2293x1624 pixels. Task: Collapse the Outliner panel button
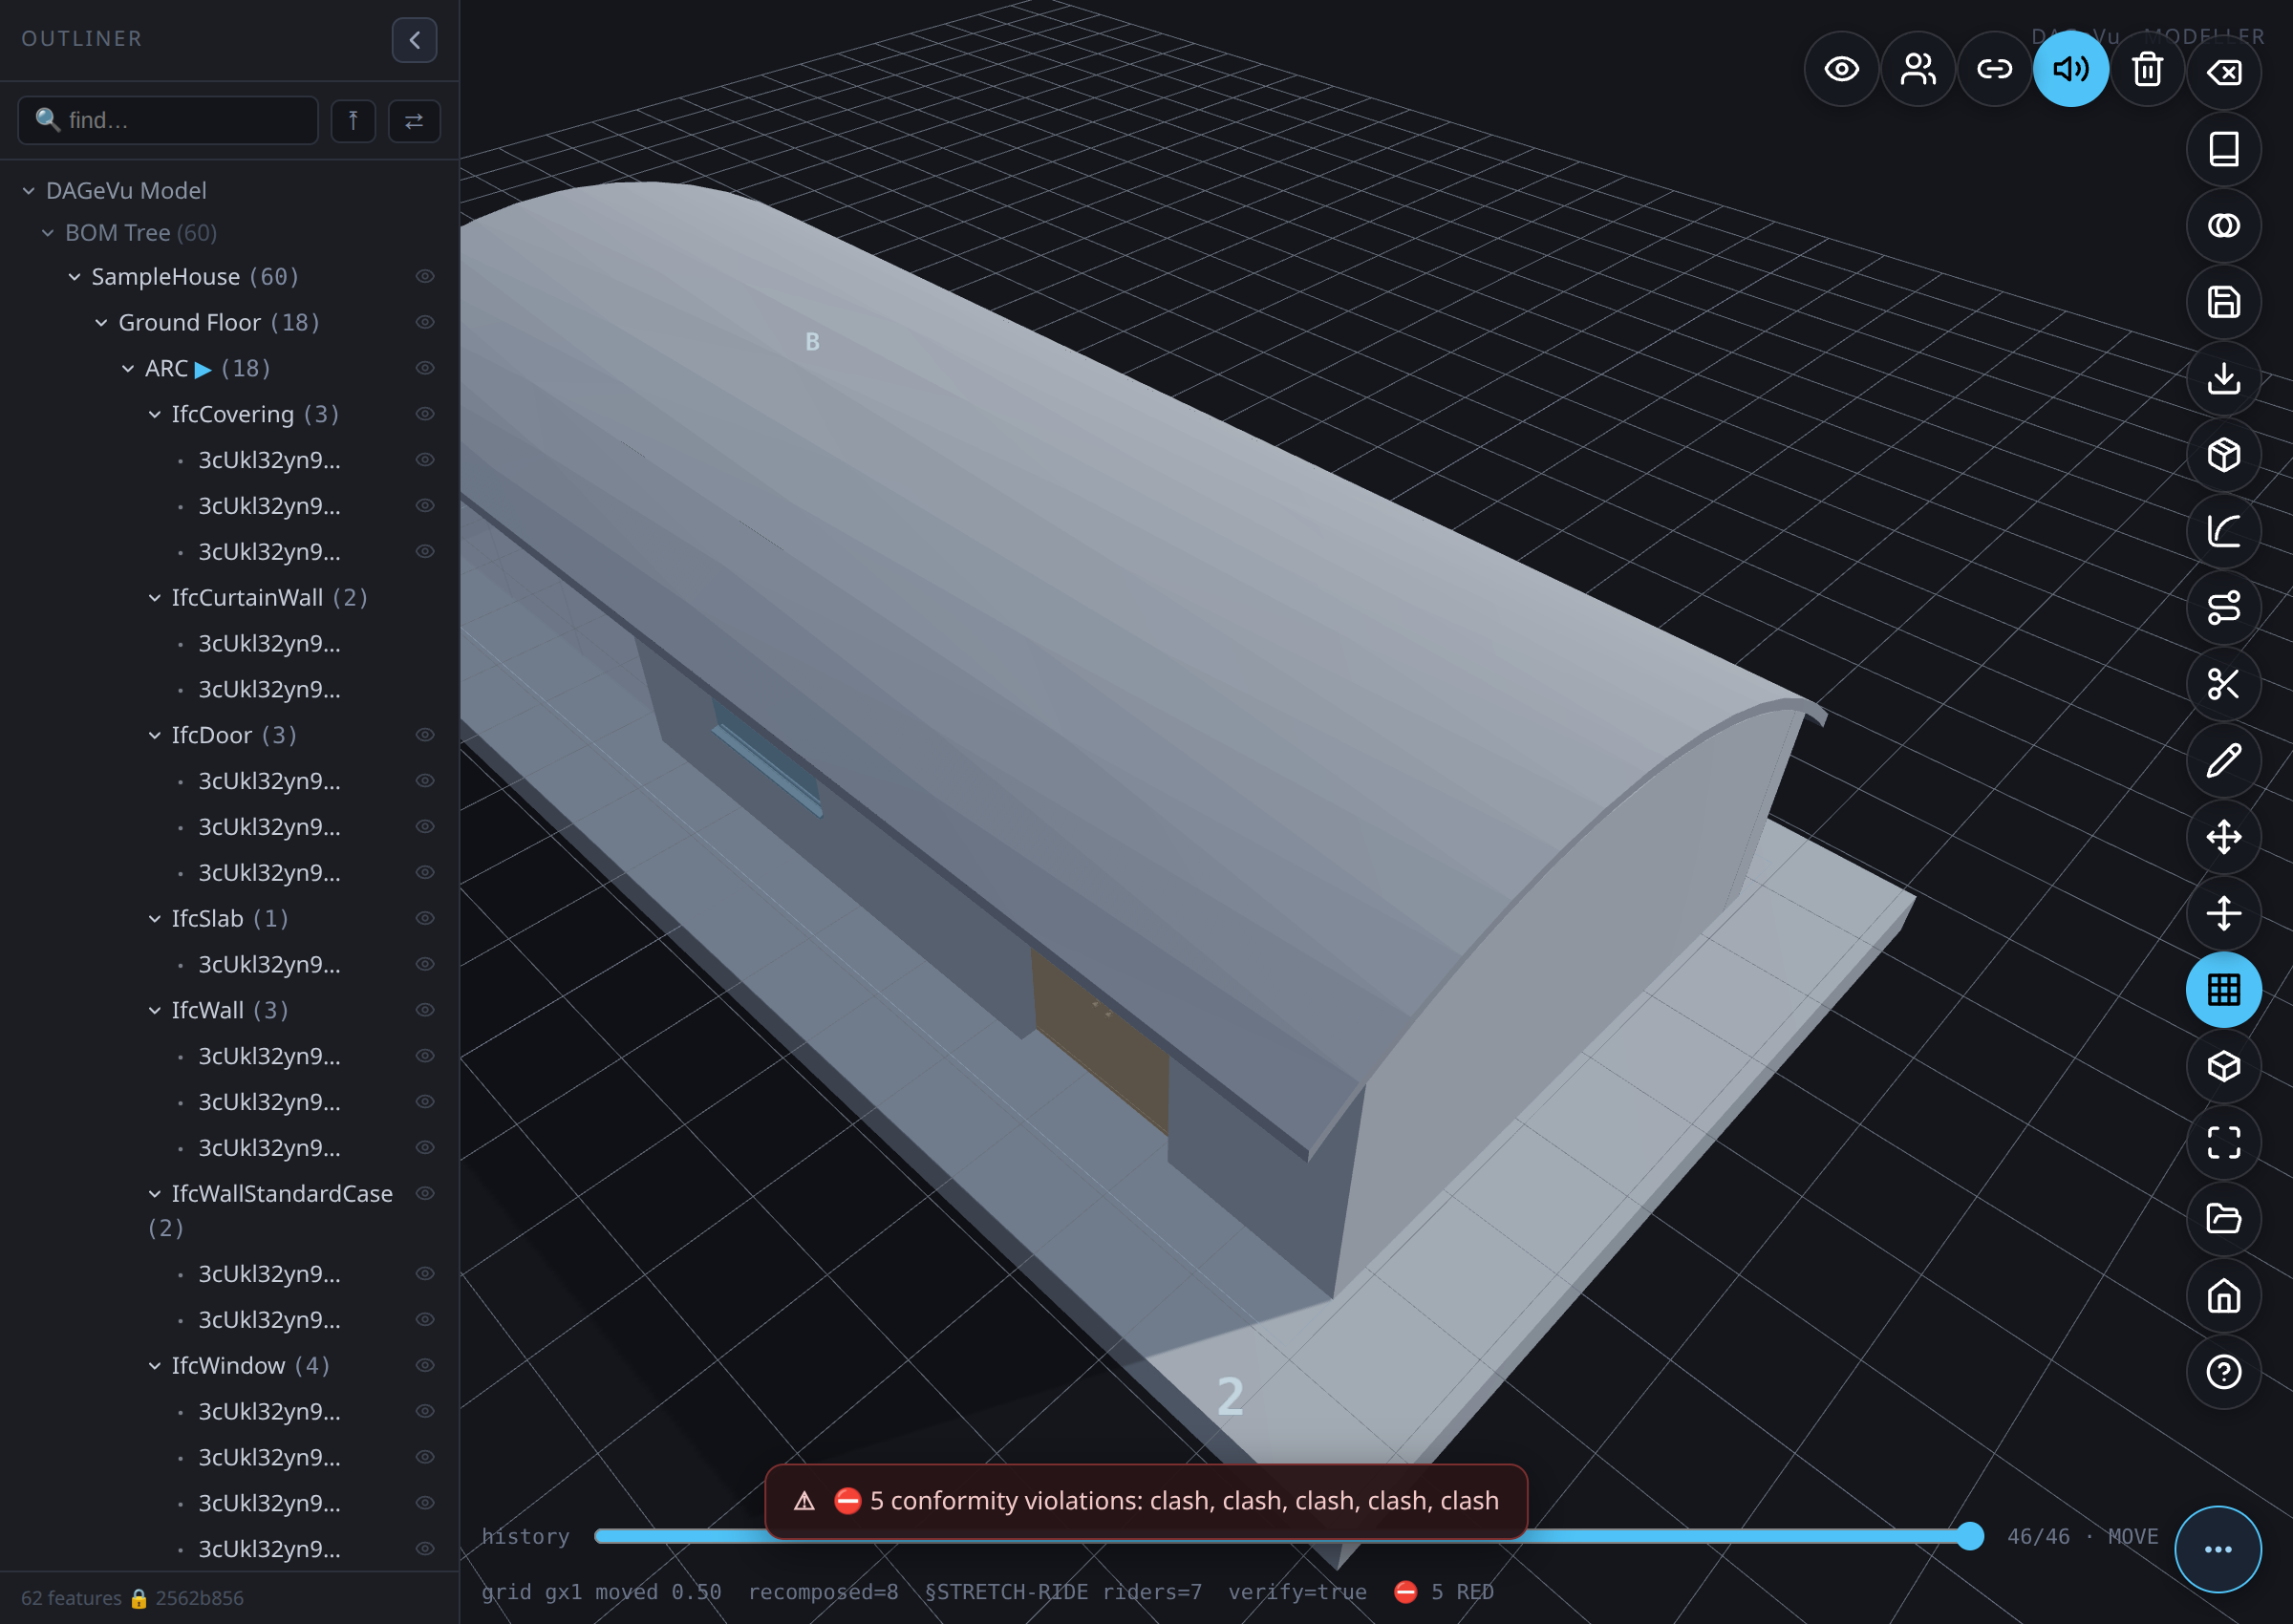click(414, 40)
